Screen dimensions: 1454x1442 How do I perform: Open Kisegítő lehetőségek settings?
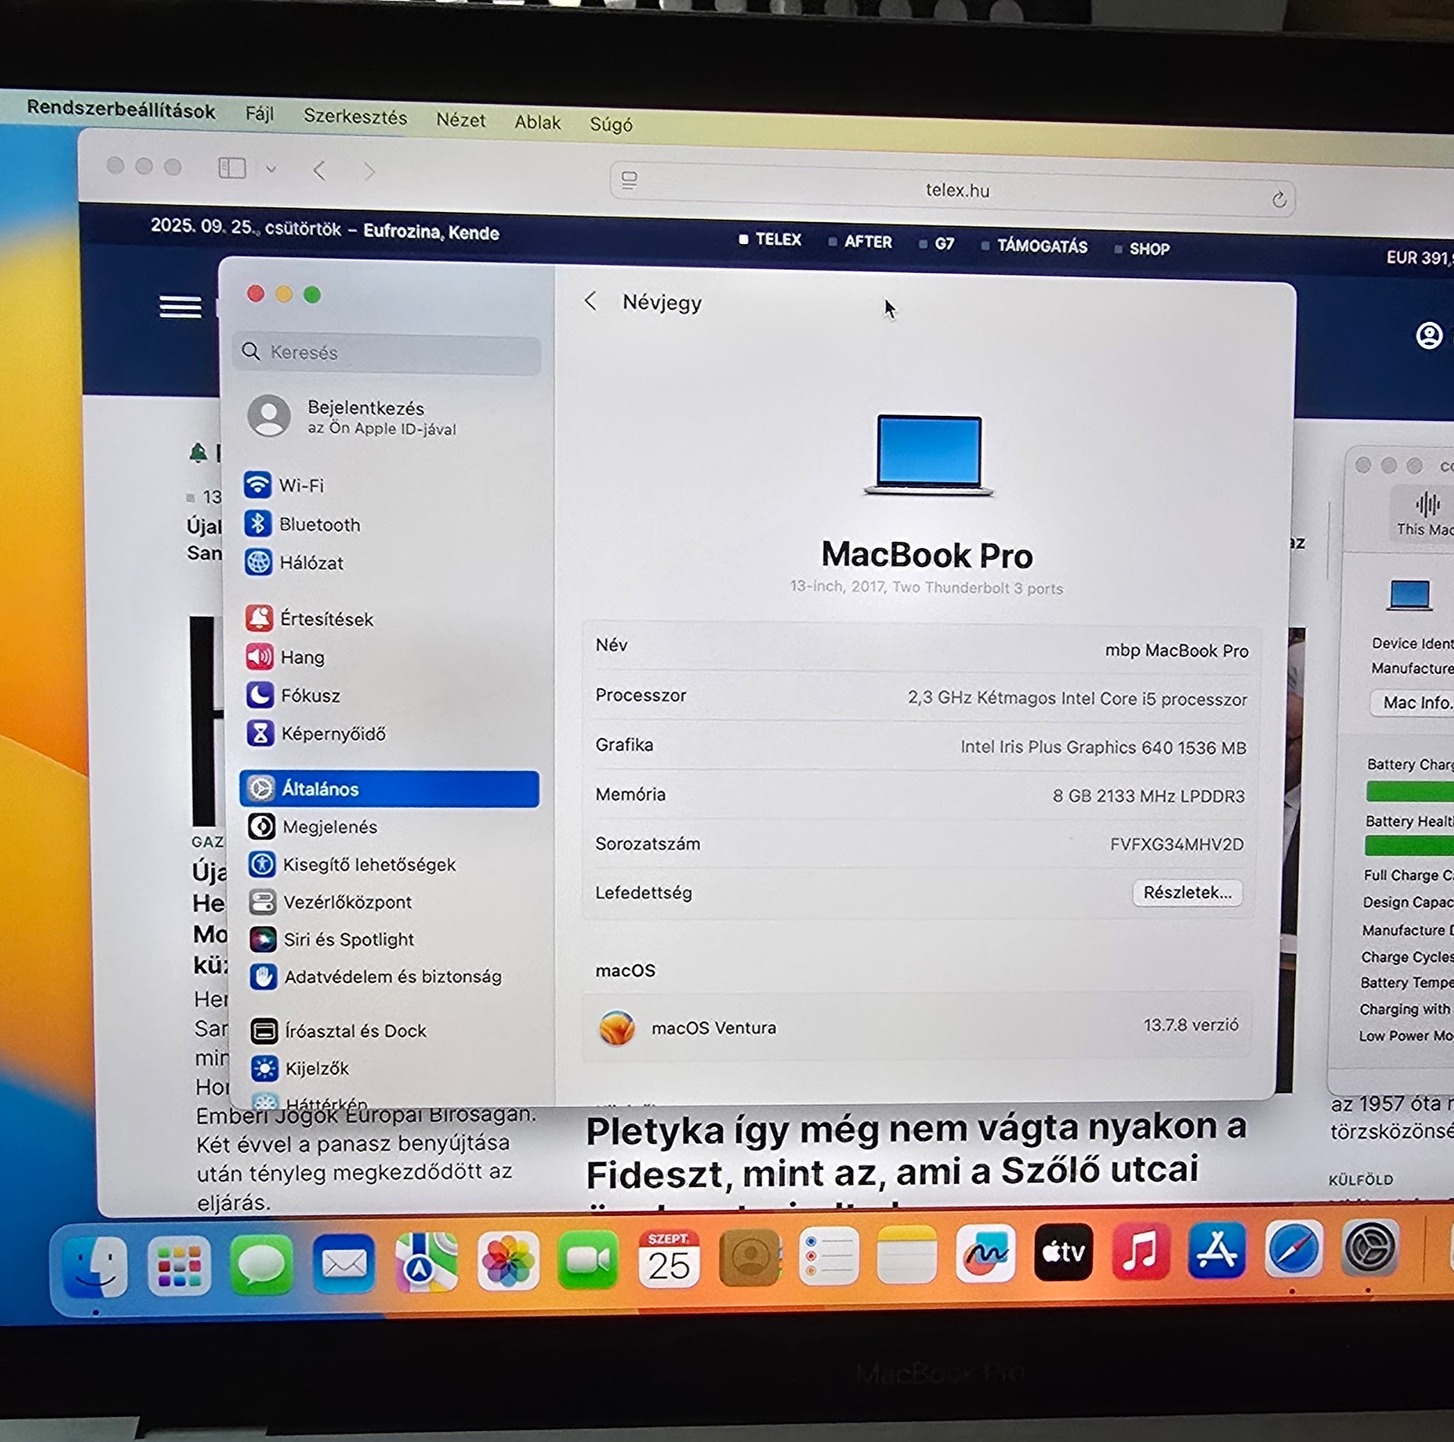click(352, 864)
